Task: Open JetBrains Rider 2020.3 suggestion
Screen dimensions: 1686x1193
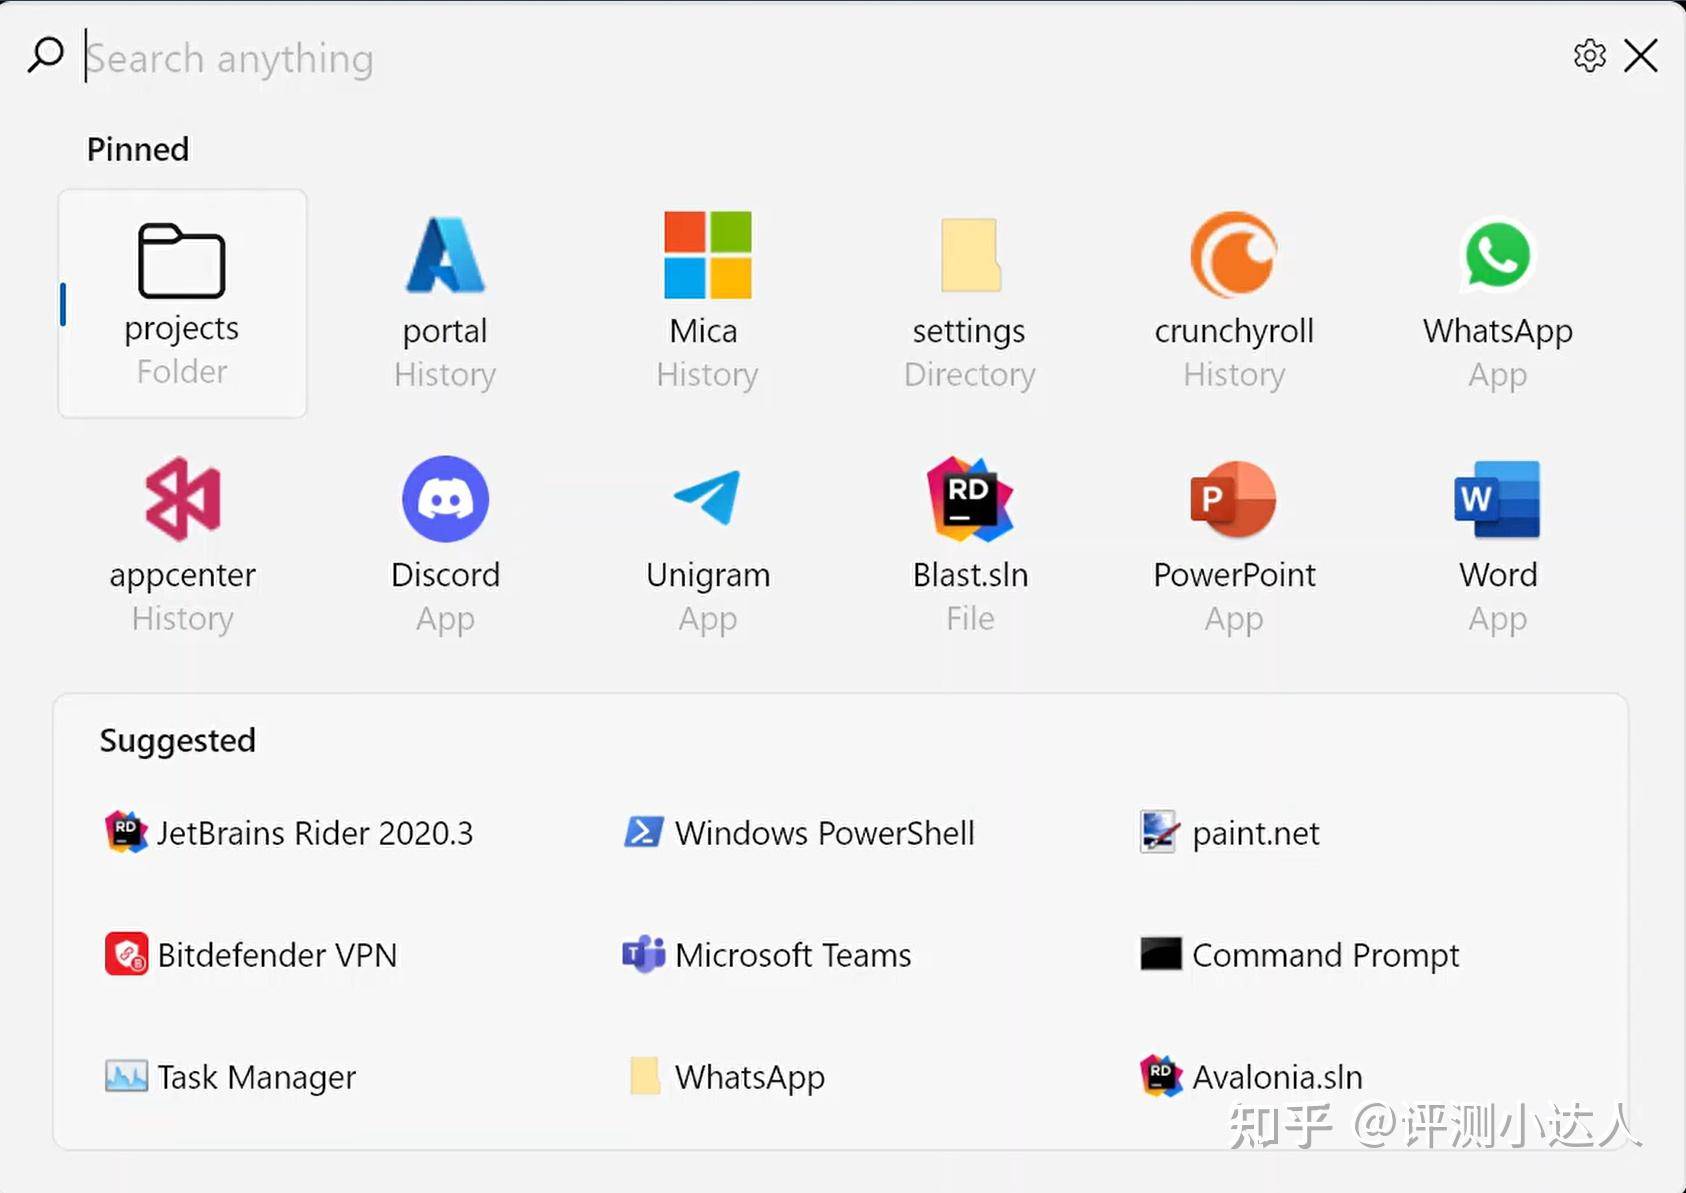Action: click(289, 832)
